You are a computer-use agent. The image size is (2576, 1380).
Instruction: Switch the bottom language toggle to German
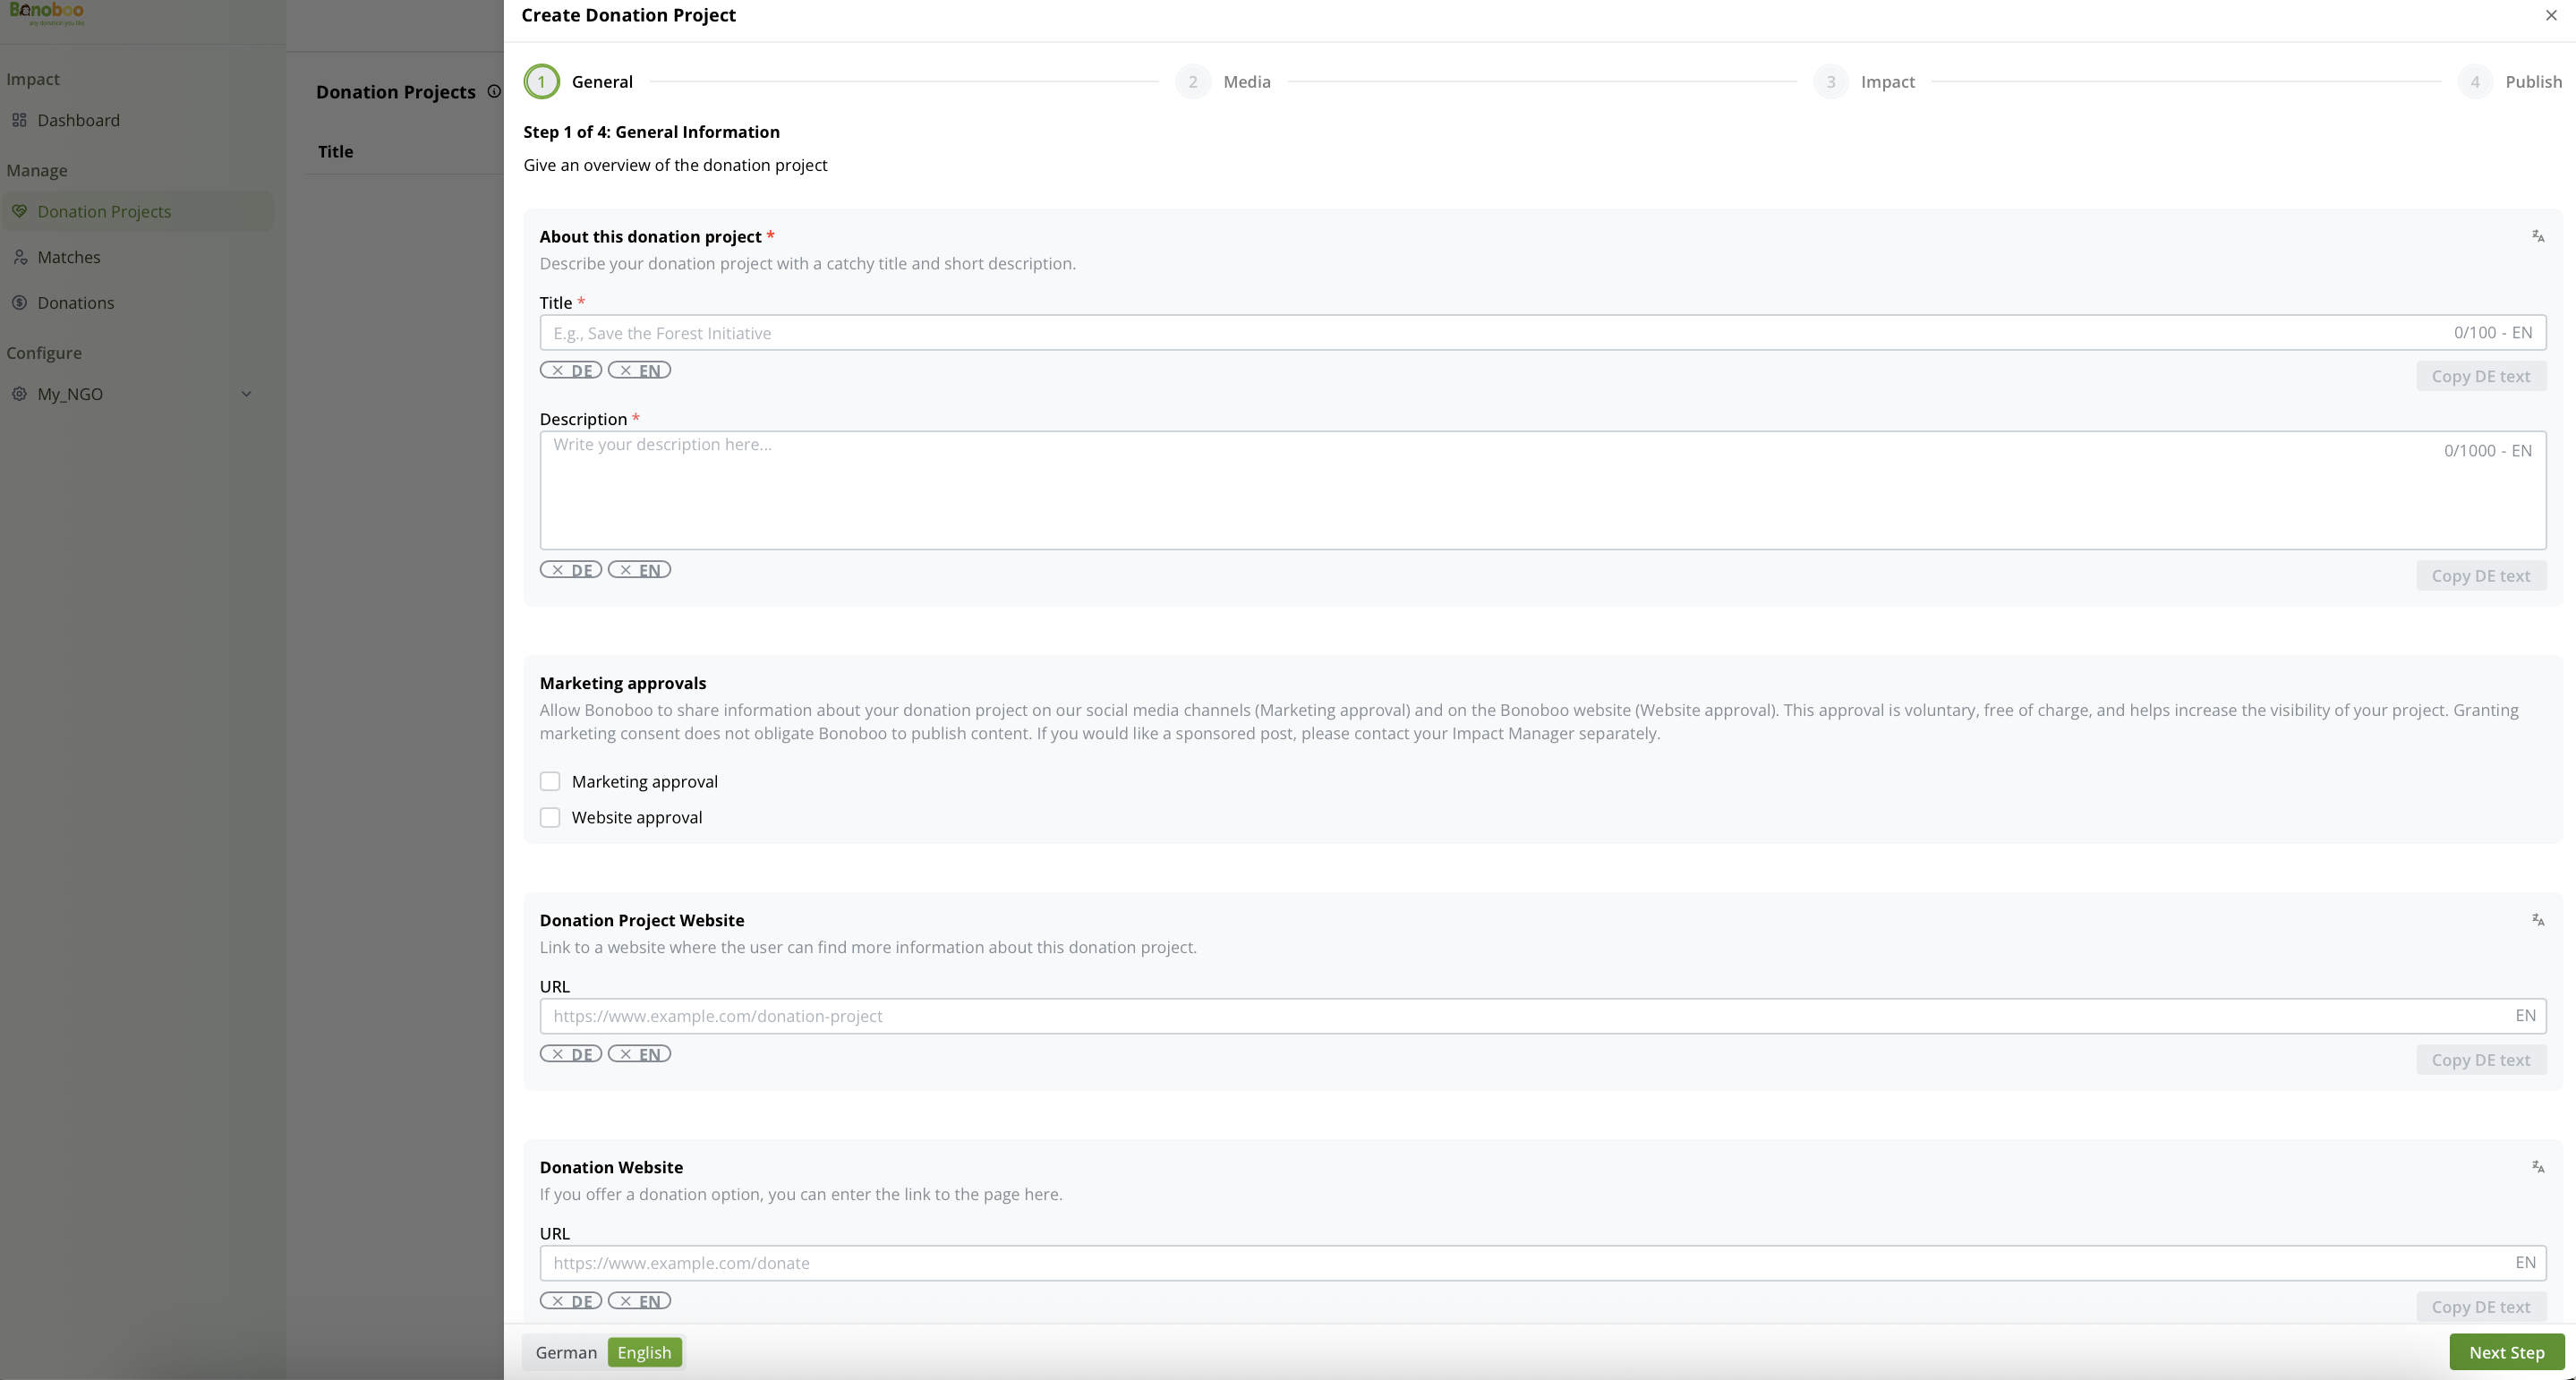coord(566,1351)
